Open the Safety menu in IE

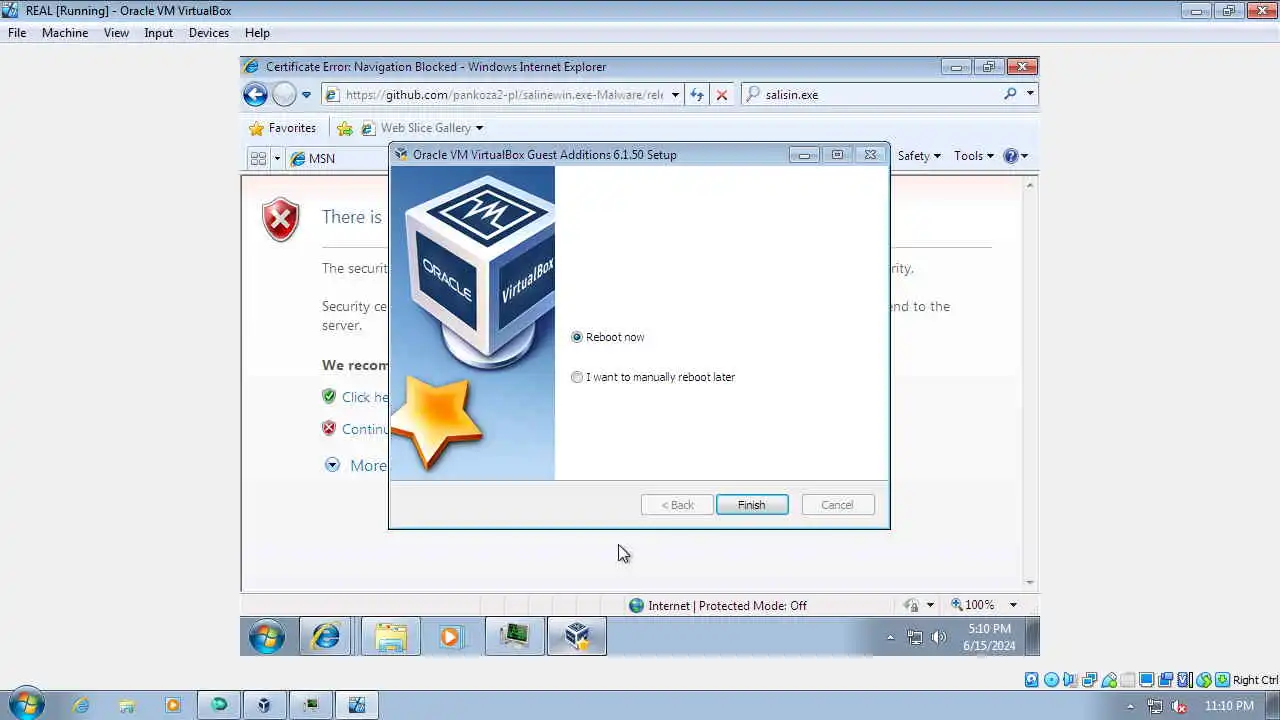point(919,156)
